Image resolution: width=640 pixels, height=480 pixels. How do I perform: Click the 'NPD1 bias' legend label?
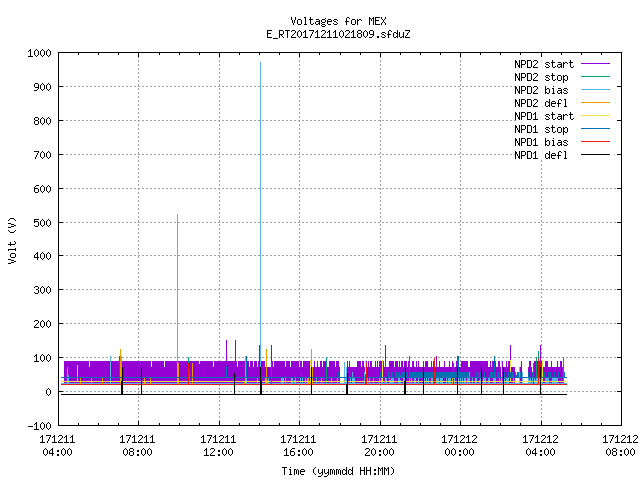click(x=541, y=142)
